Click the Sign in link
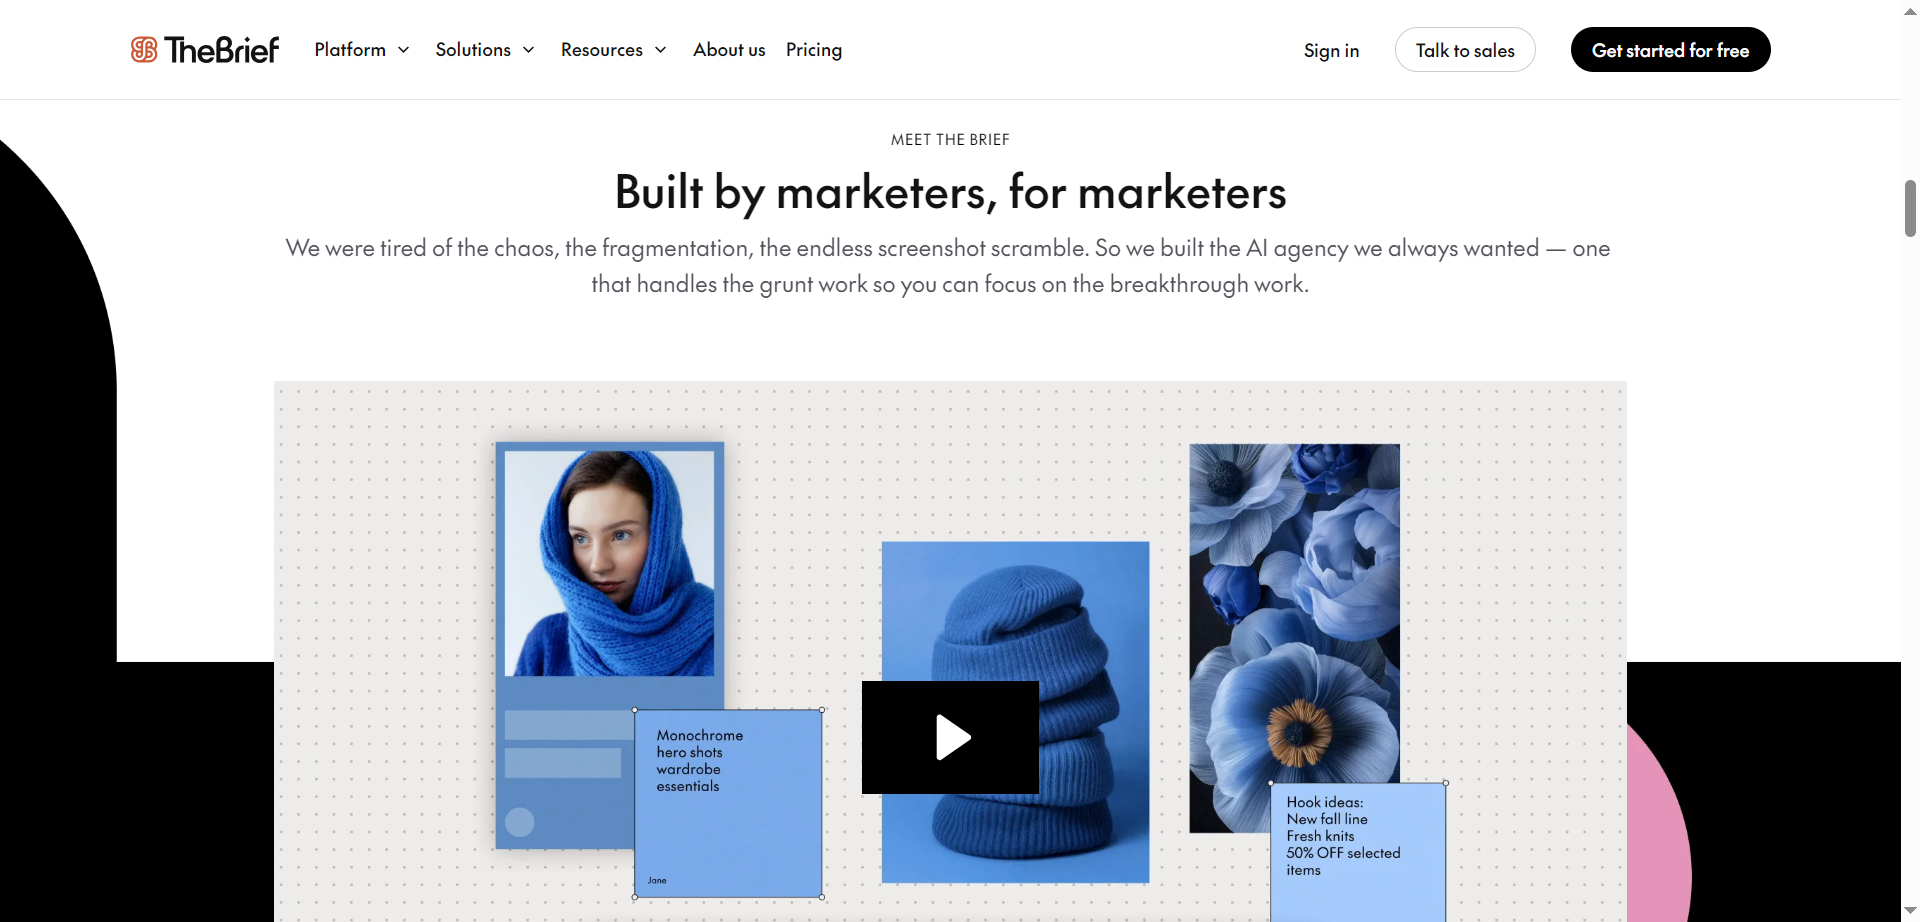 click(1331, 50)
